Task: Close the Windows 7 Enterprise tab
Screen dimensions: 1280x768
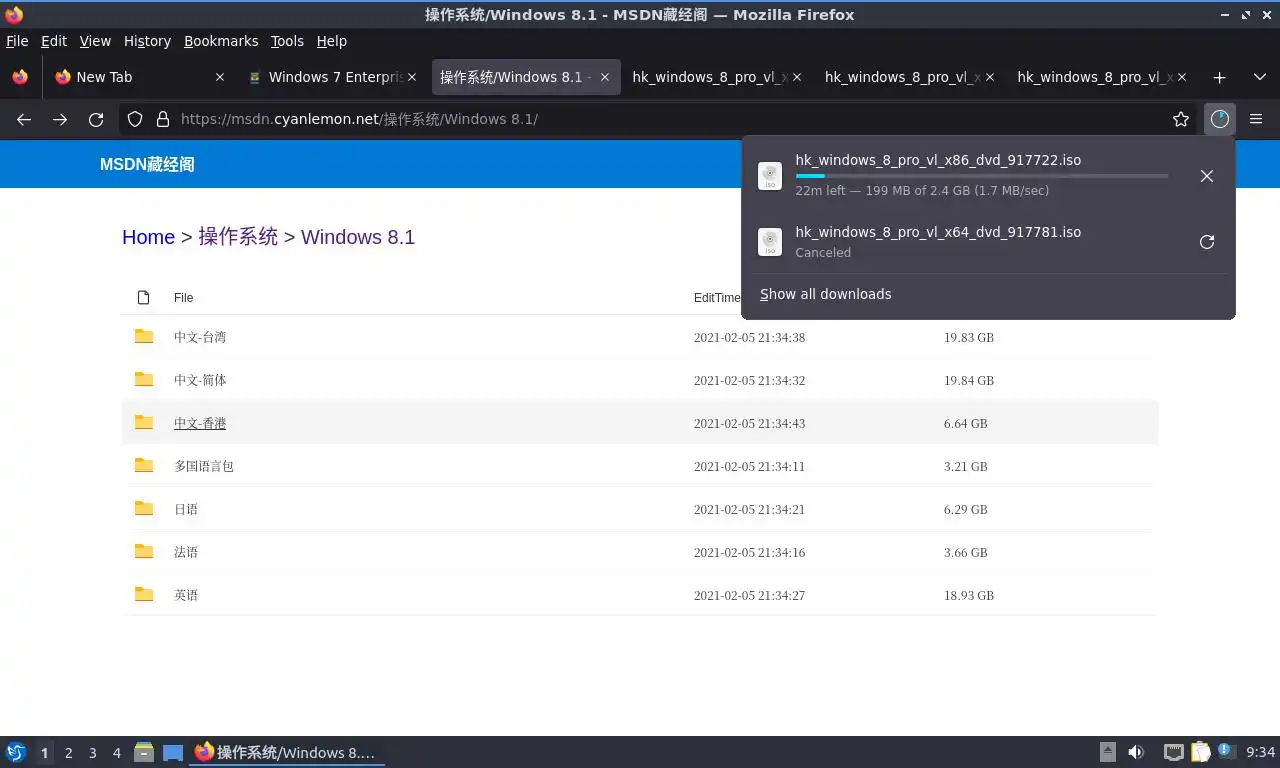Action: (412, 77)
